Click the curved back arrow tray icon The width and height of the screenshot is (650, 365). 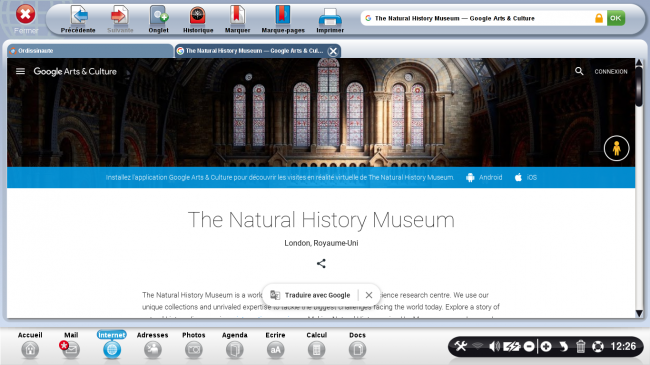pyautogui.click(x=563, y=346)
